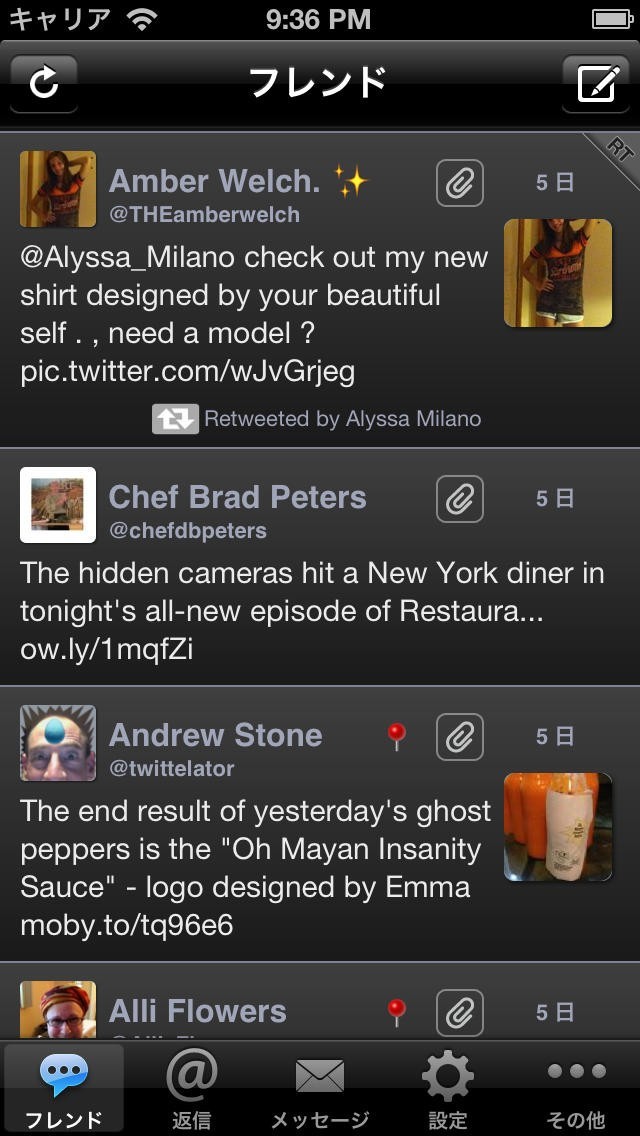Viewport: 640px width, 1136px height.
Task: Tap the retweet icon beside Retweeted by Alyssa Milano
Action: click(x=175, y=419)
